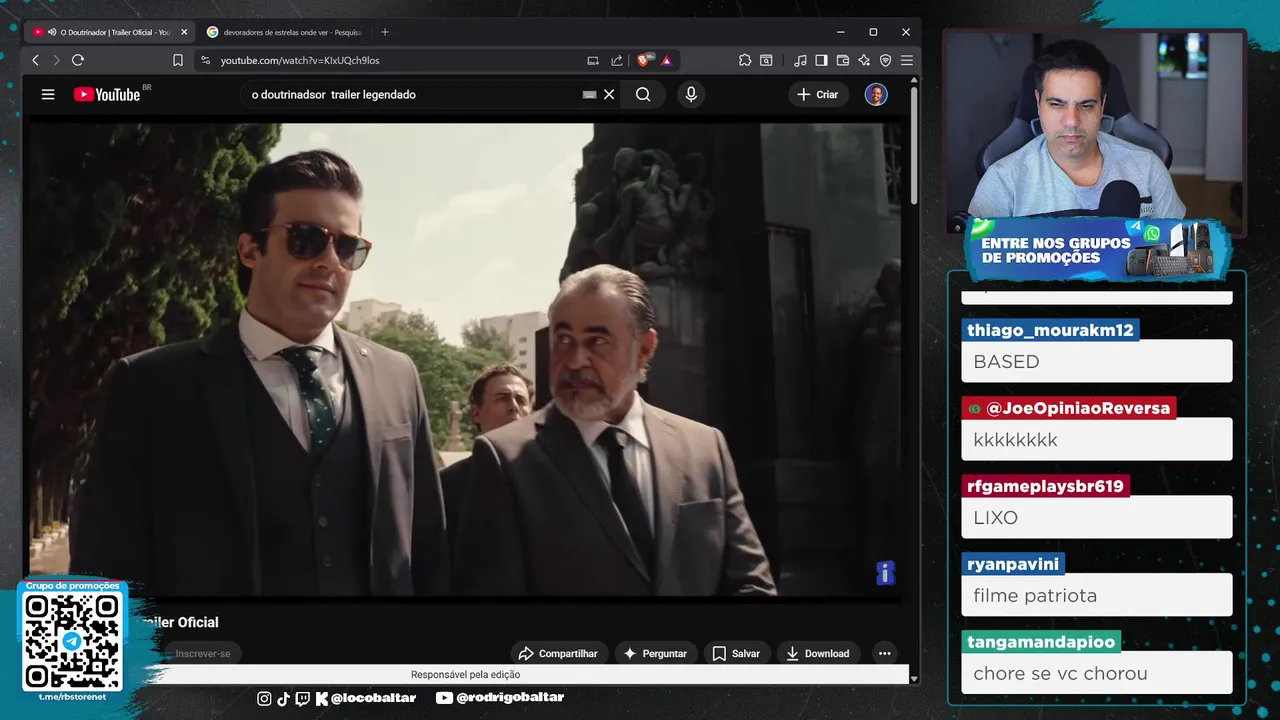The height and width of the screenshot is (720, 1280).
Task: Go to YouTube home via logo
Action: click(107, 94)
